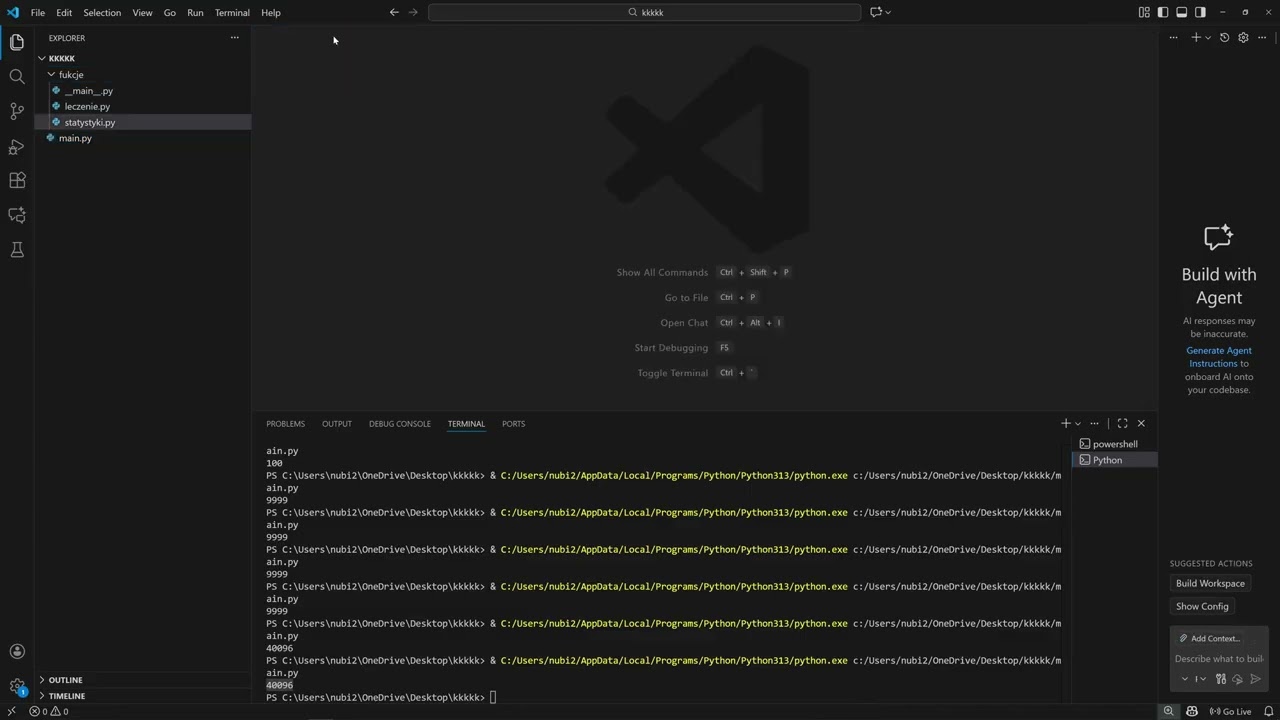The width and height of the screenshot is (1280, 720).
Task: Click the Generate Agent Instructions link
Action: click(x=1218, y=357)
